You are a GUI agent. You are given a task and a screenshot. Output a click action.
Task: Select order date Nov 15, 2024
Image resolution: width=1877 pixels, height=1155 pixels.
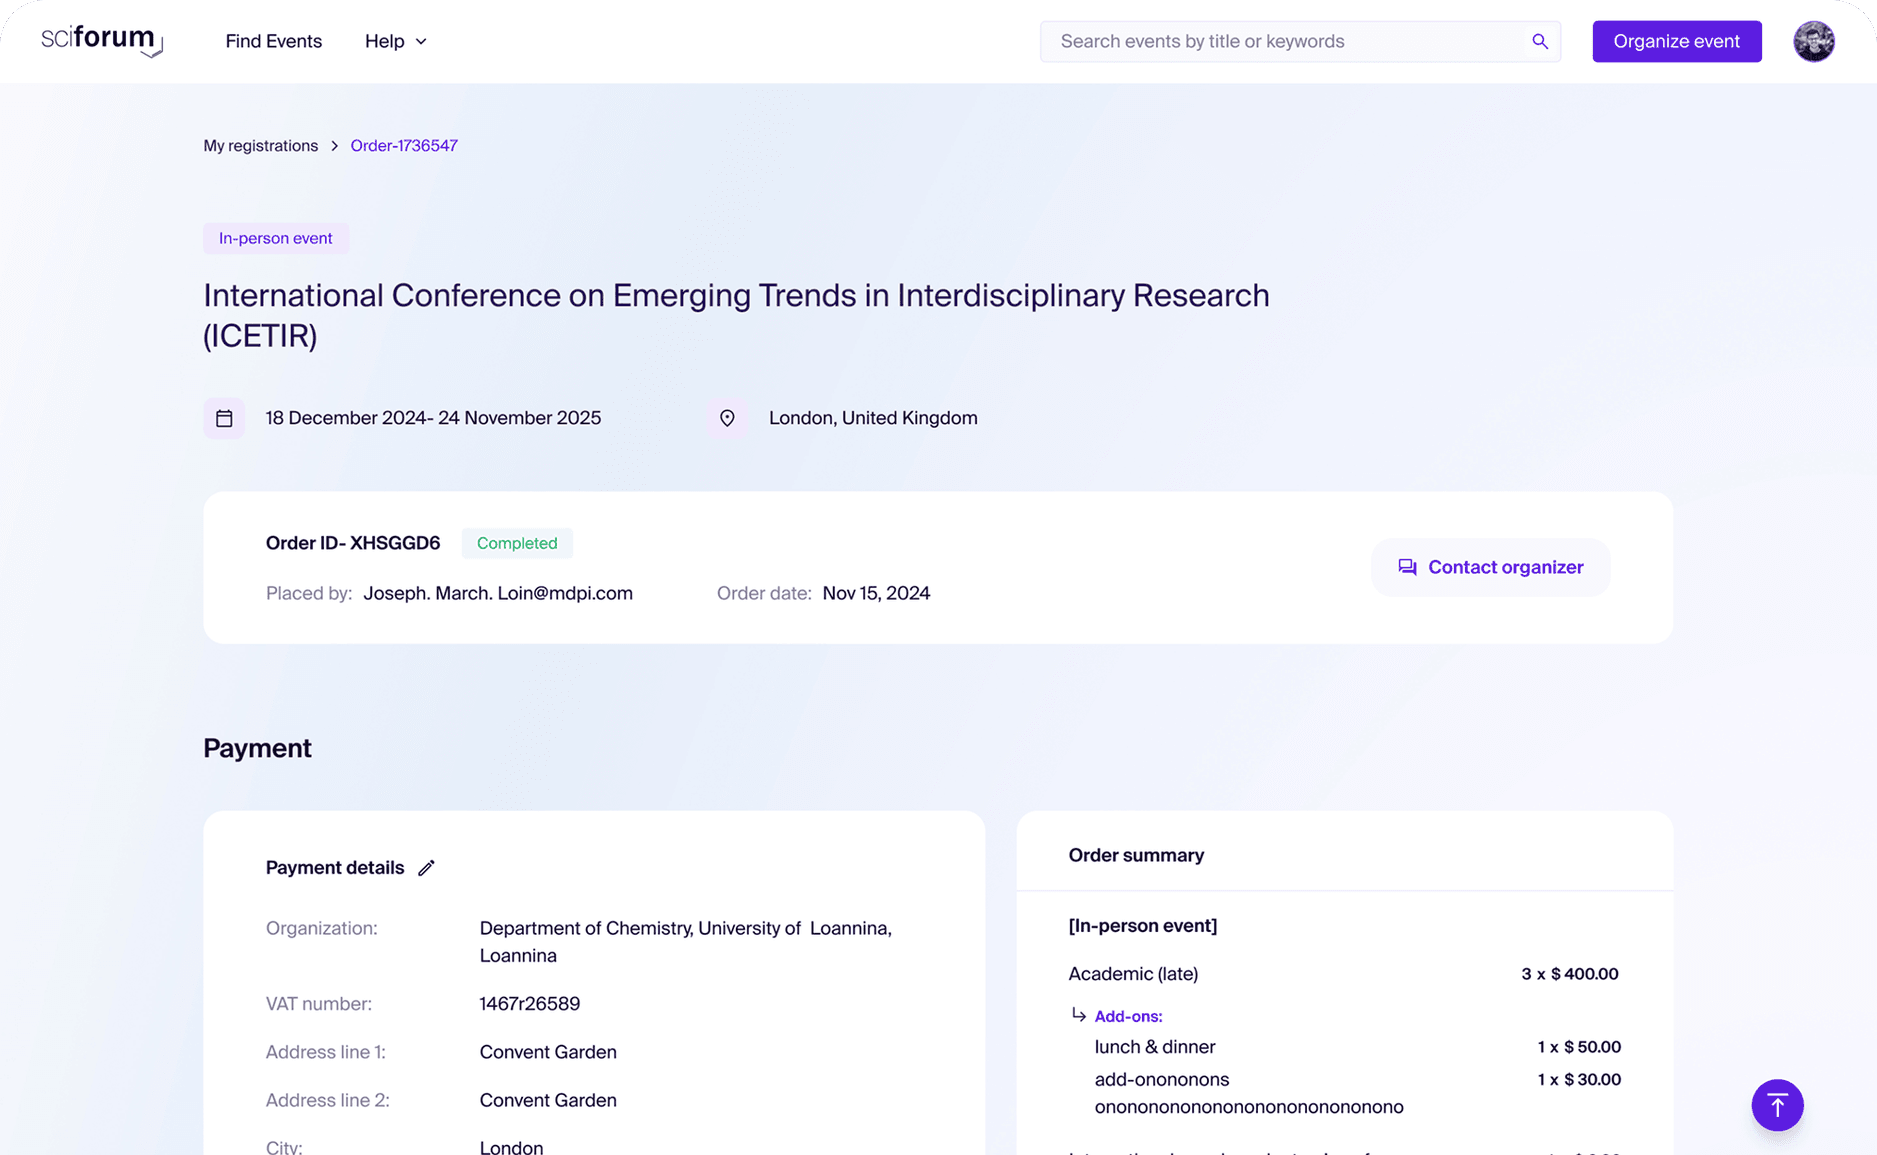coord(876,593)
